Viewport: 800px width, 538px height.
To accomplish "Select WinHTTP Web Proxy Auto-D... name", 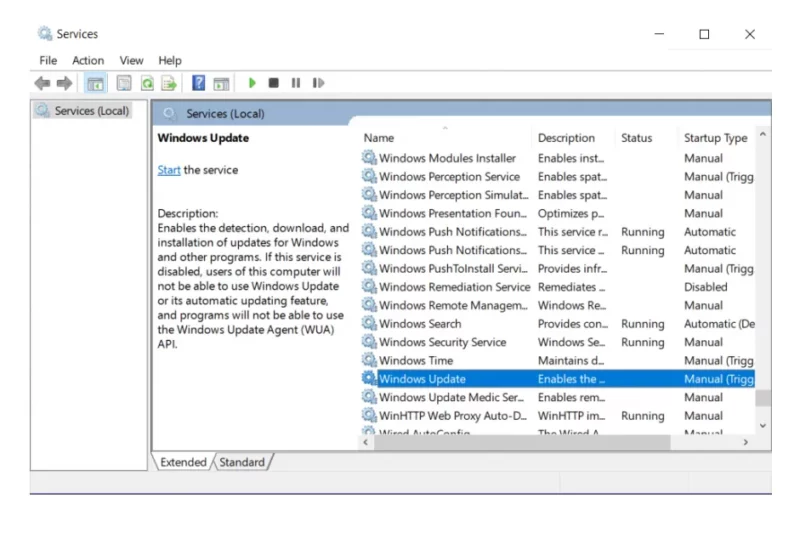I will pos(453,415).
